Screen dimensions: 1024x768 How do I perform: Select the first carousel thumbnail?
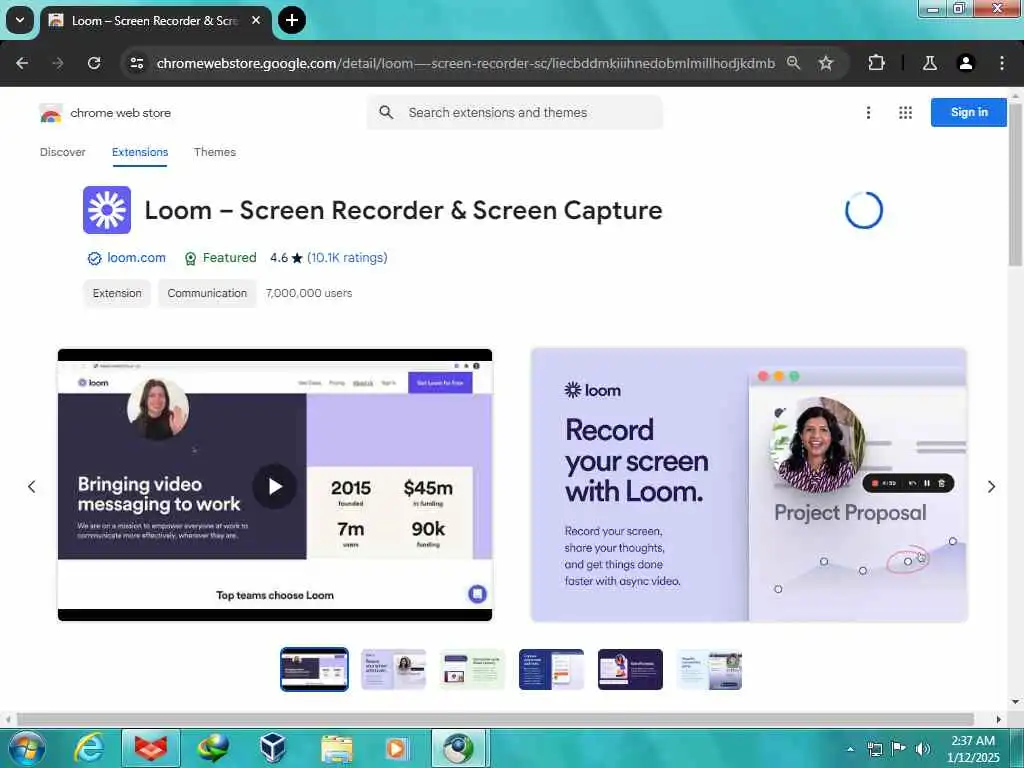pos(314,669)
